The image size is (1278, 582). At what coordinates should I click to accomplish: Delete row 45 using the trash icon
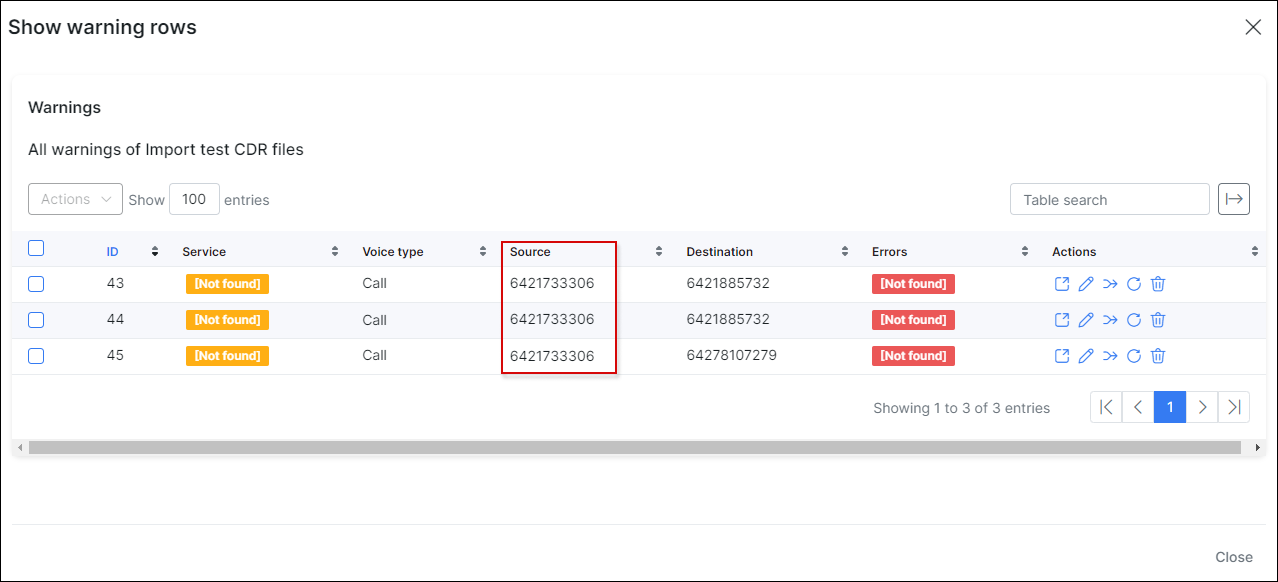tap(1158, 356)
